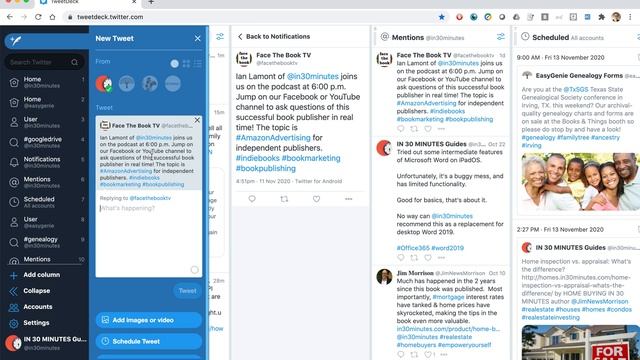The image size is (640, 360).
Task: Retweet the IN 30 MINUTES Guides Word tweet
Action: click(x=414, y=258)
